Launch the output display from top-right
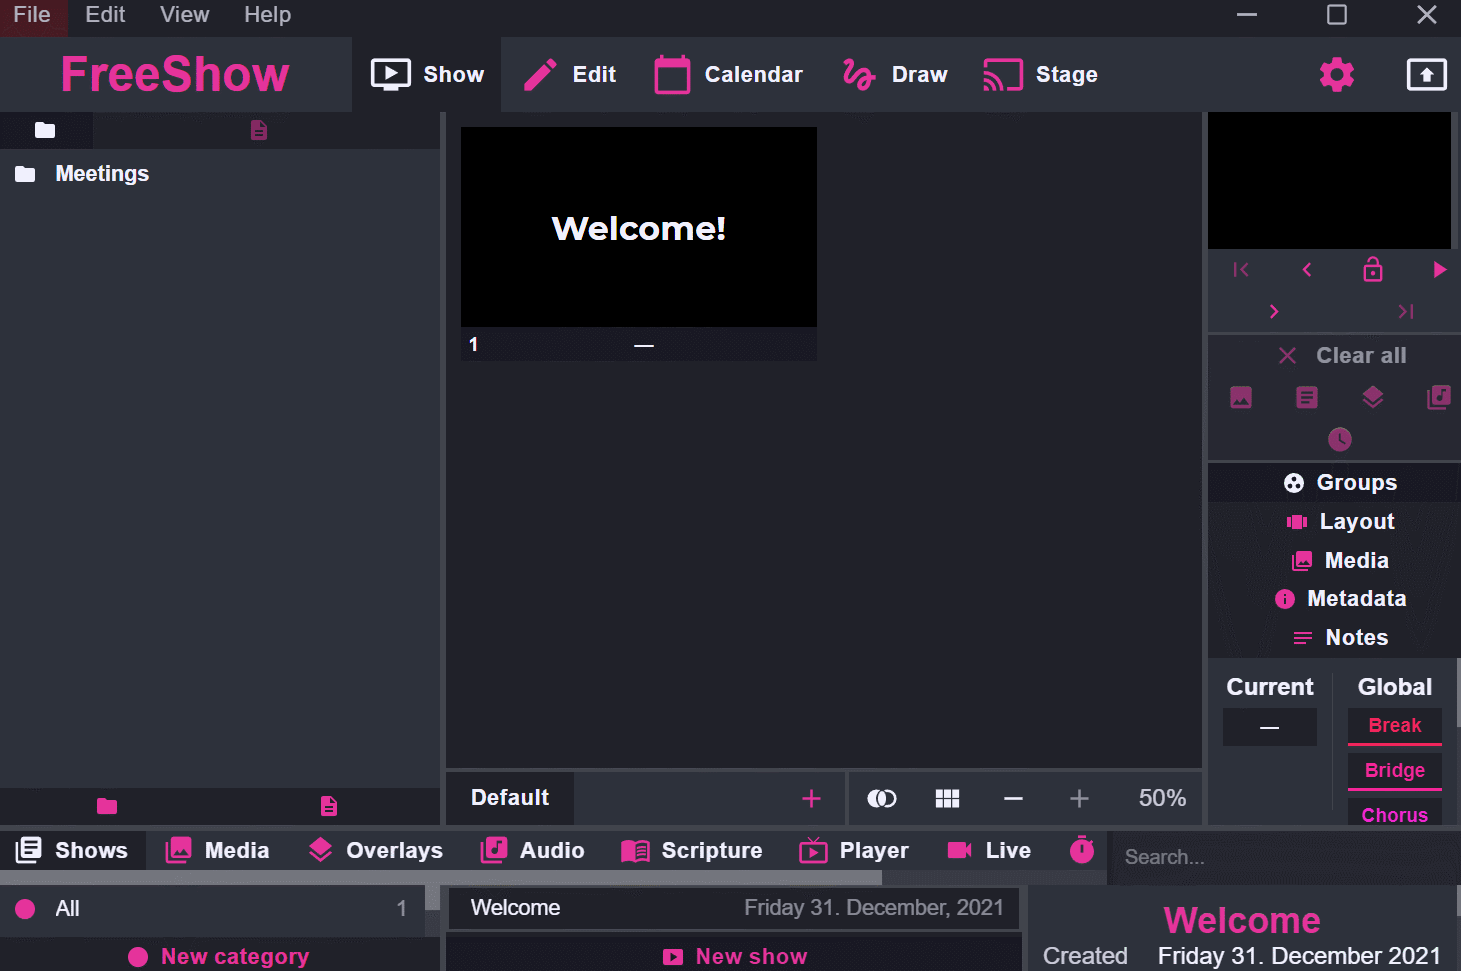This screenshot has height=971, width=1461. 1426,74
